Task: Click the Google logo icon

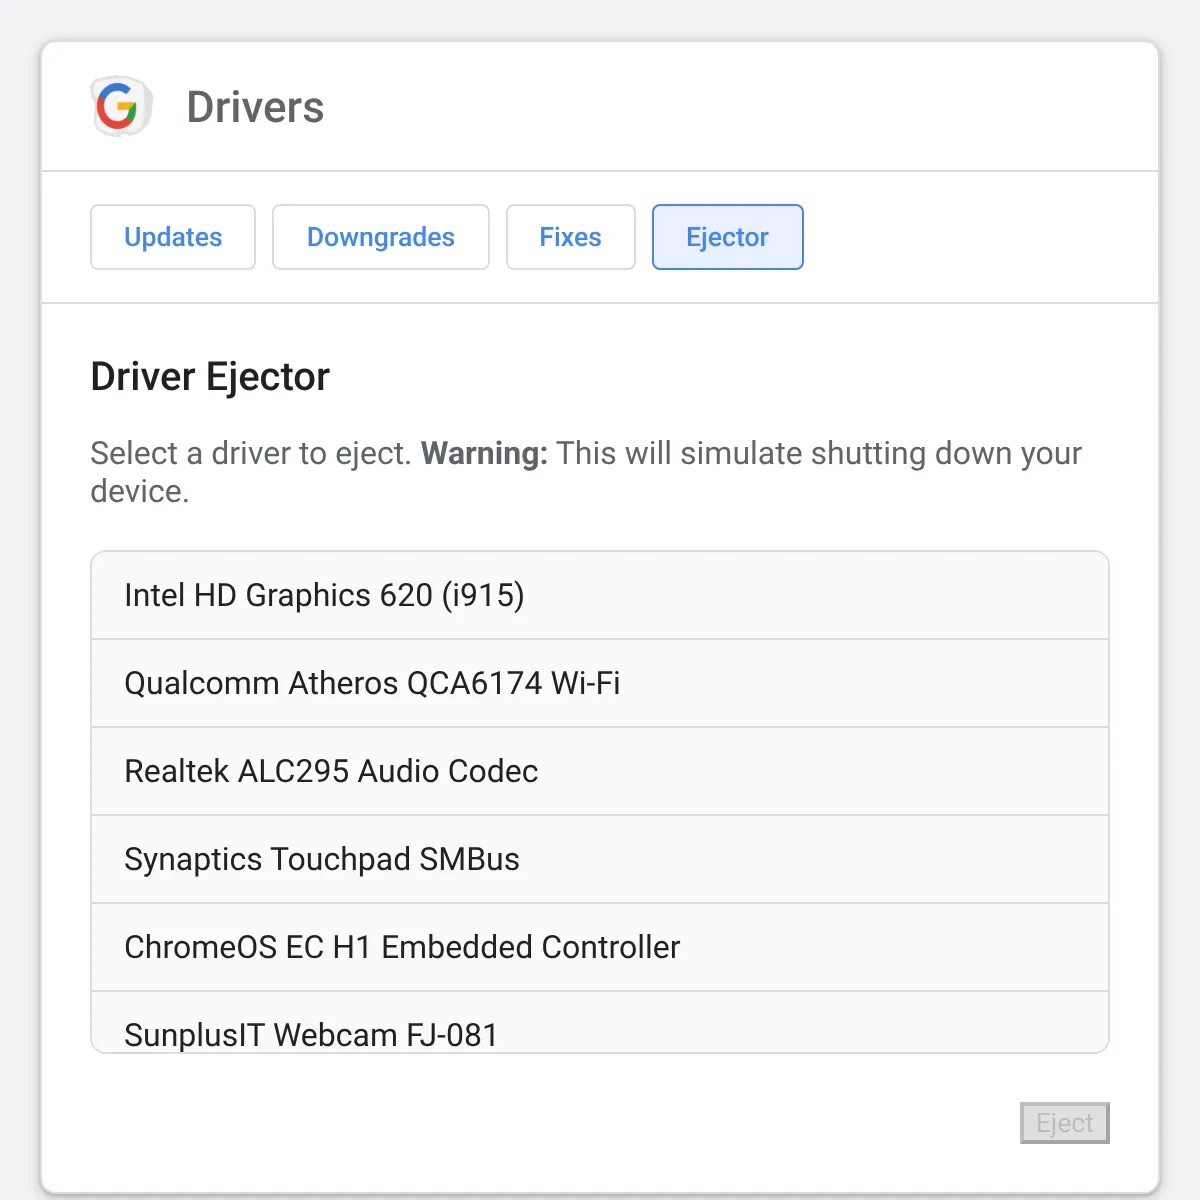Action: [x=121, y=106]
